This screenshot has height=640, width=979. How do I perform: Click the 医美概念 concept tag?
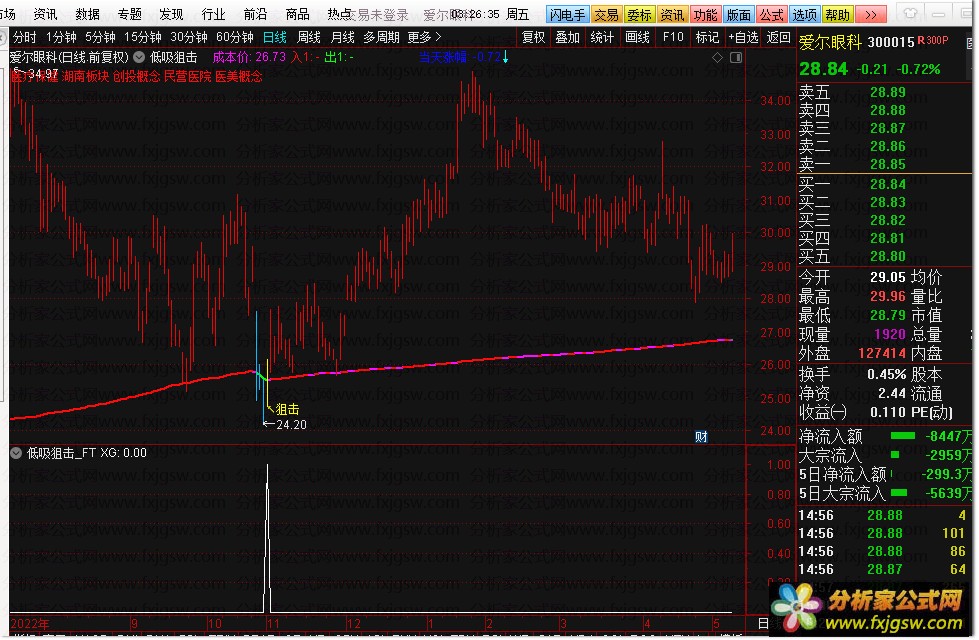[239, 76]
